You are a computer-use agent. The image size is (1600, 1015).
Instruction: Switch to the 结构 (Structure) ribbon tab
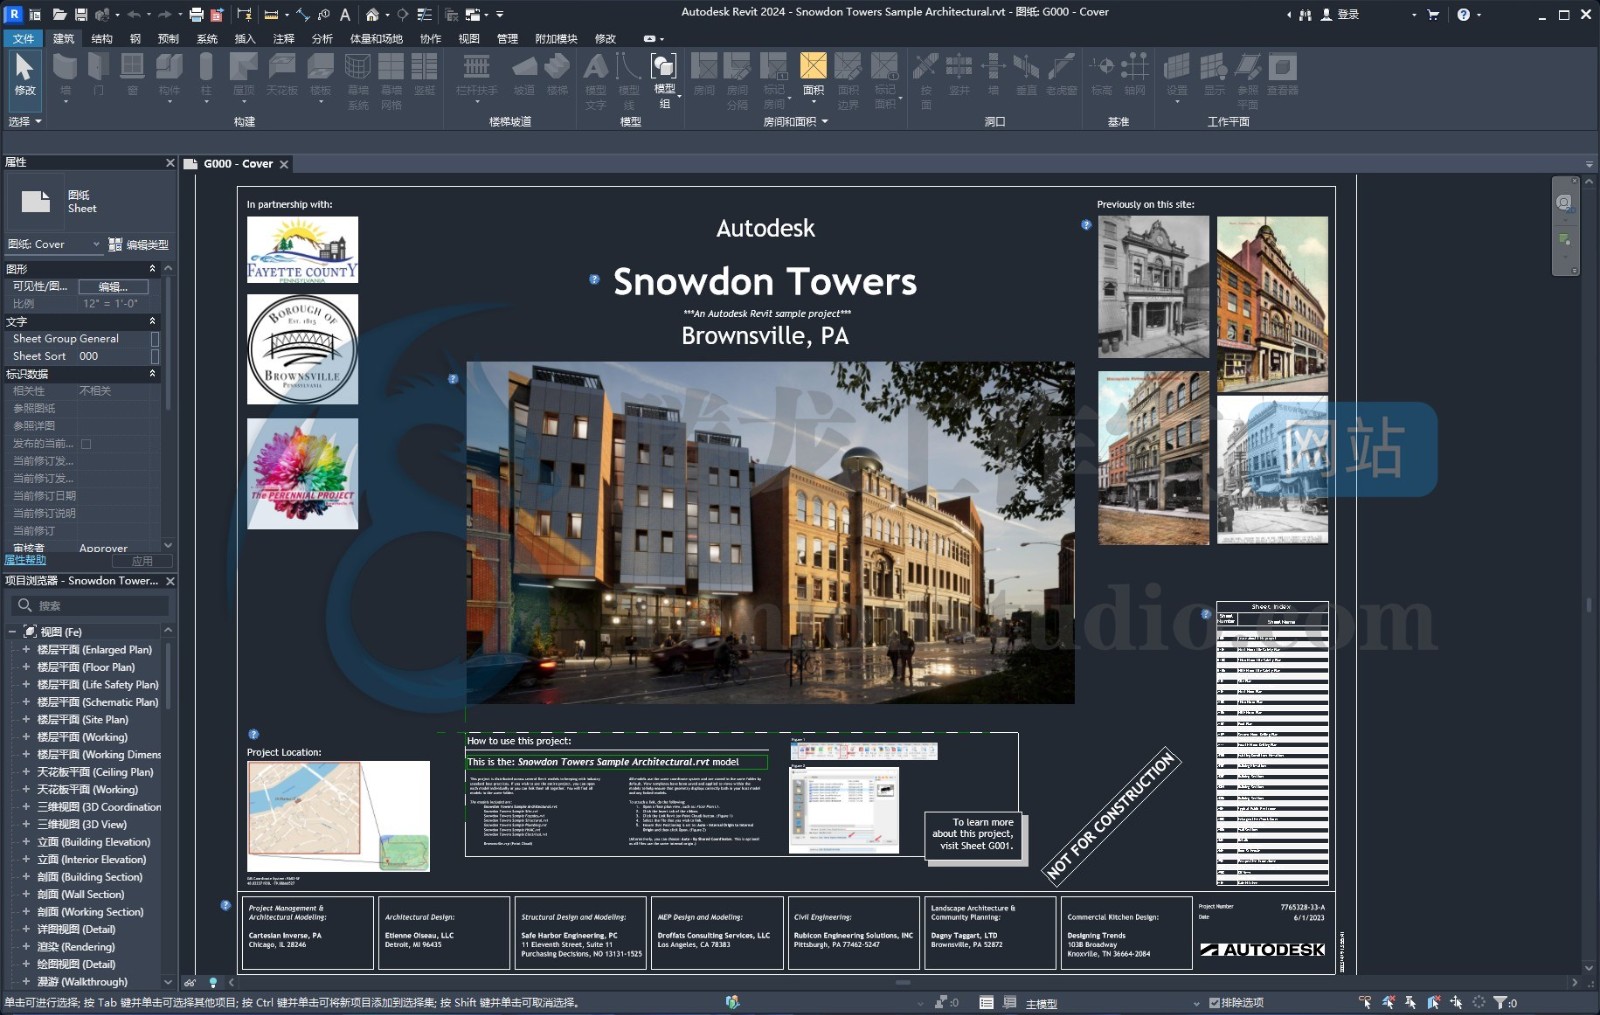(x=102, y=39)
